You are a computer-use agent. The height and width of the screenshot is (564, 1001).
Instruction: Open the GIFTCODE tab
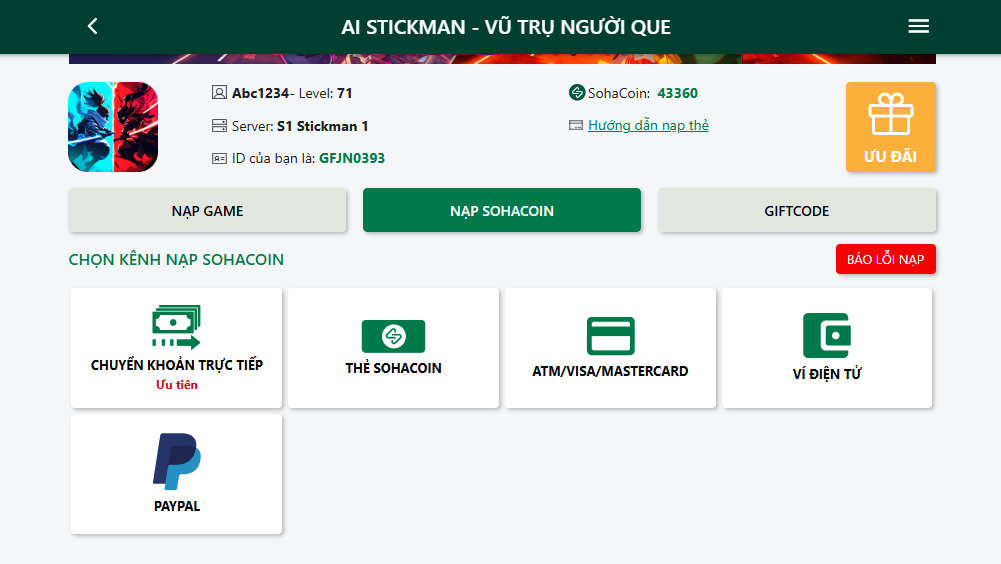797,210
